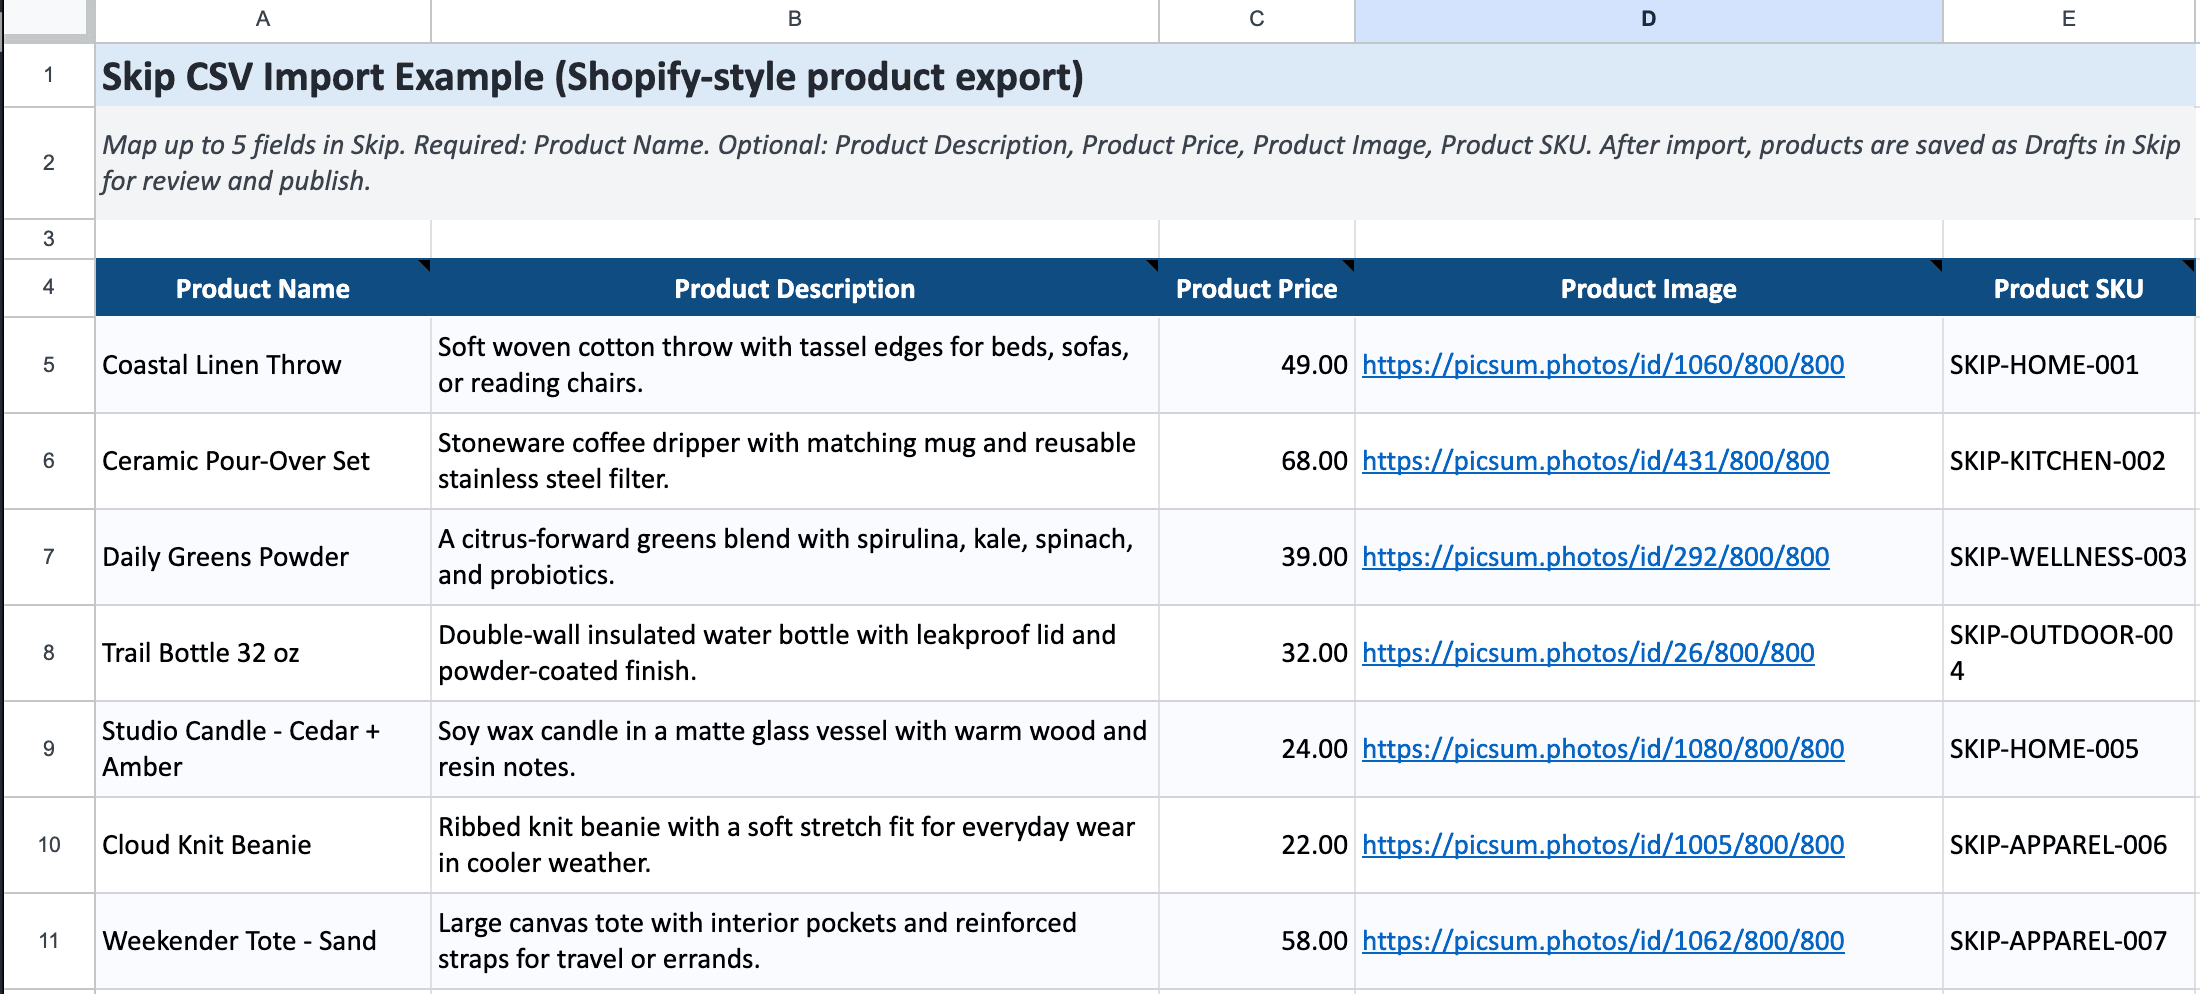Open the Trail Bottle 32 oz image link

tap(1586, 652)
